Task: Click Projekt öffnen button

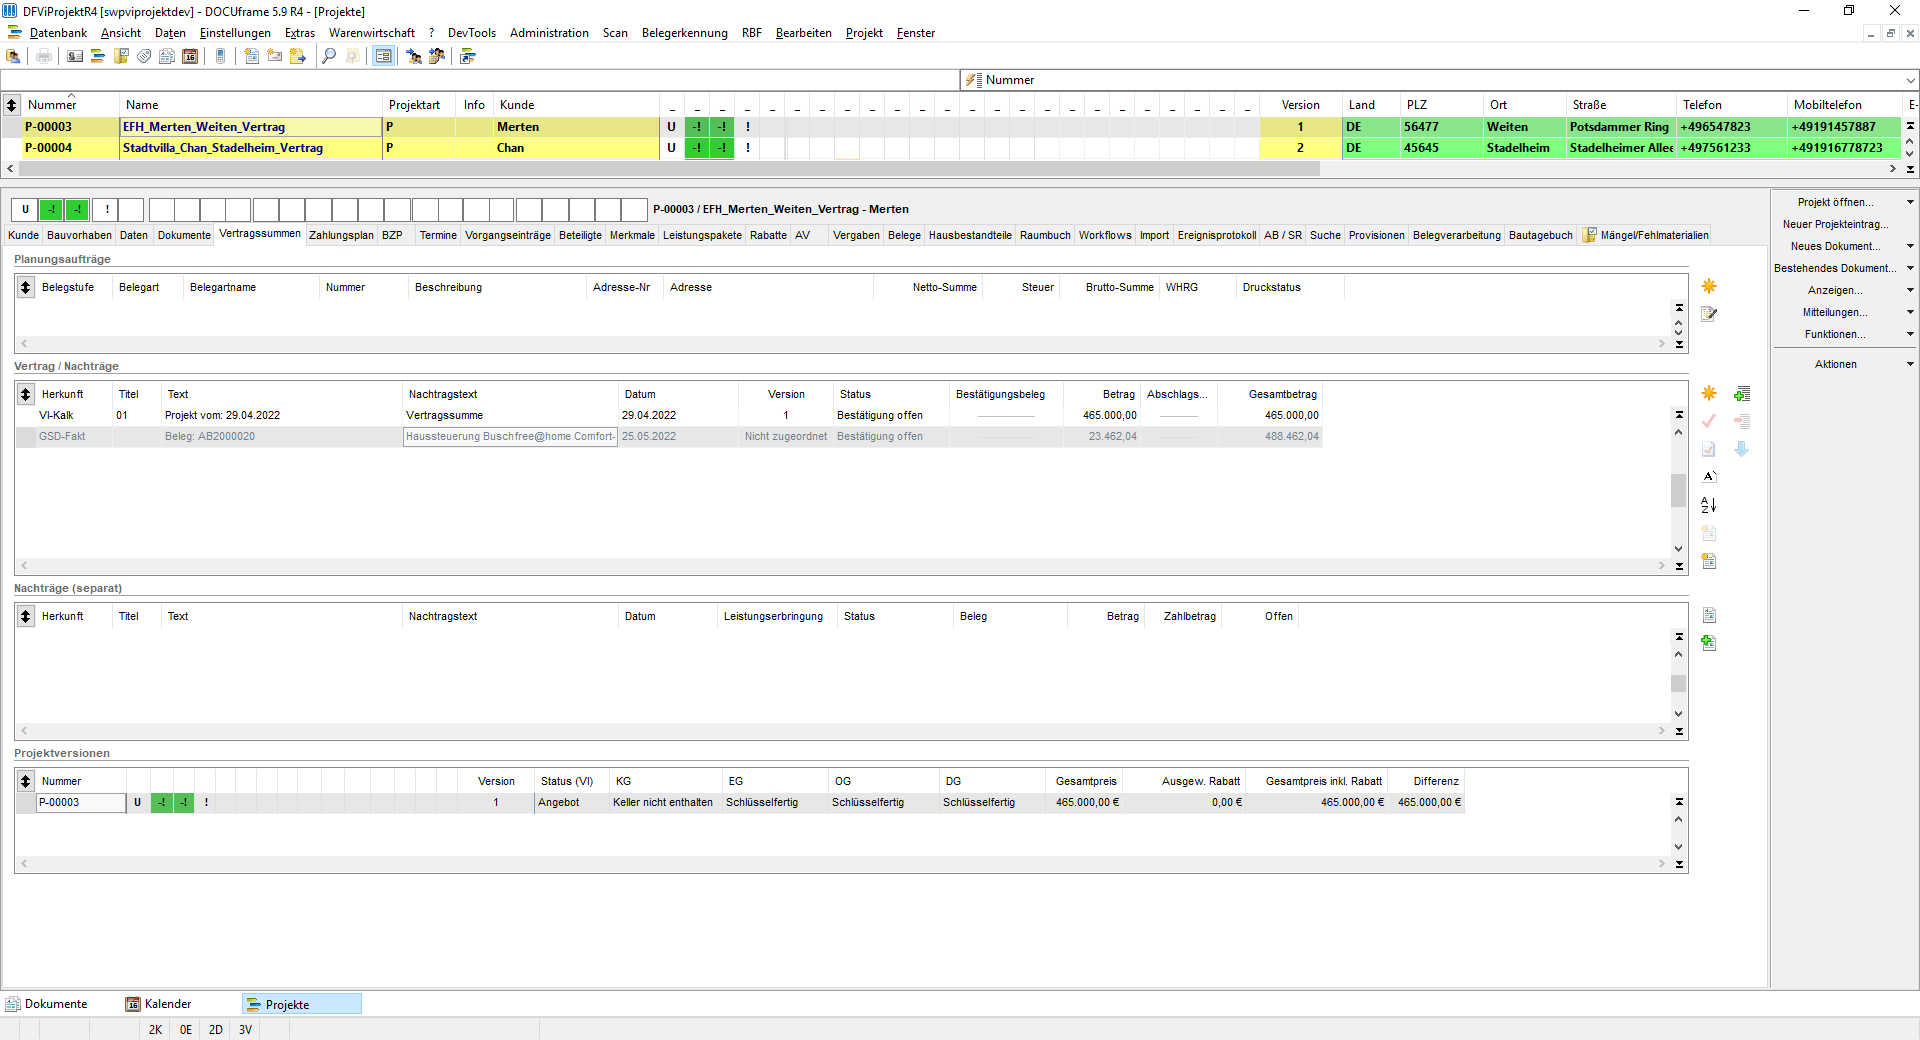Action: [x=1836, y=203]
